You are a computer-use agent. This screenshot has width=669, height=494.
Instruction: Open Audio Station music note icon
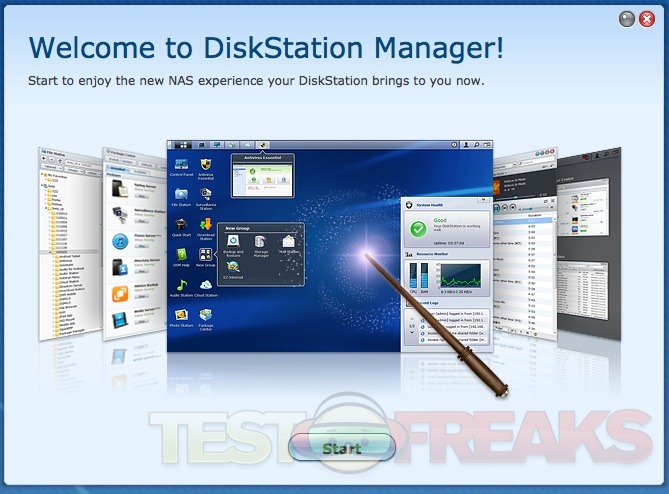point(181,285)
